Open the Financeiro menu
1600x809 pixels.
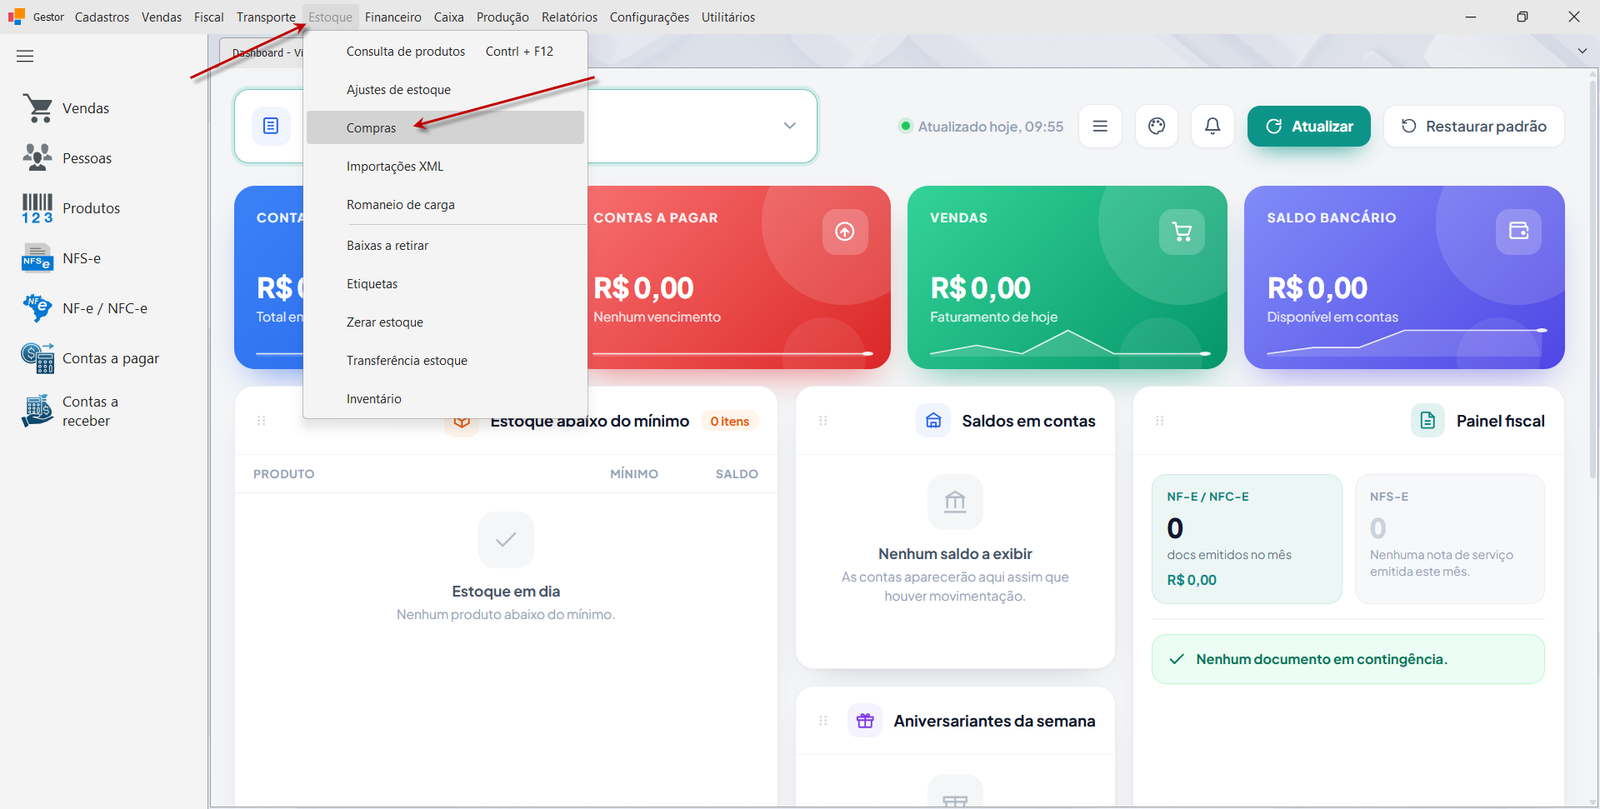tap(393, 17)
